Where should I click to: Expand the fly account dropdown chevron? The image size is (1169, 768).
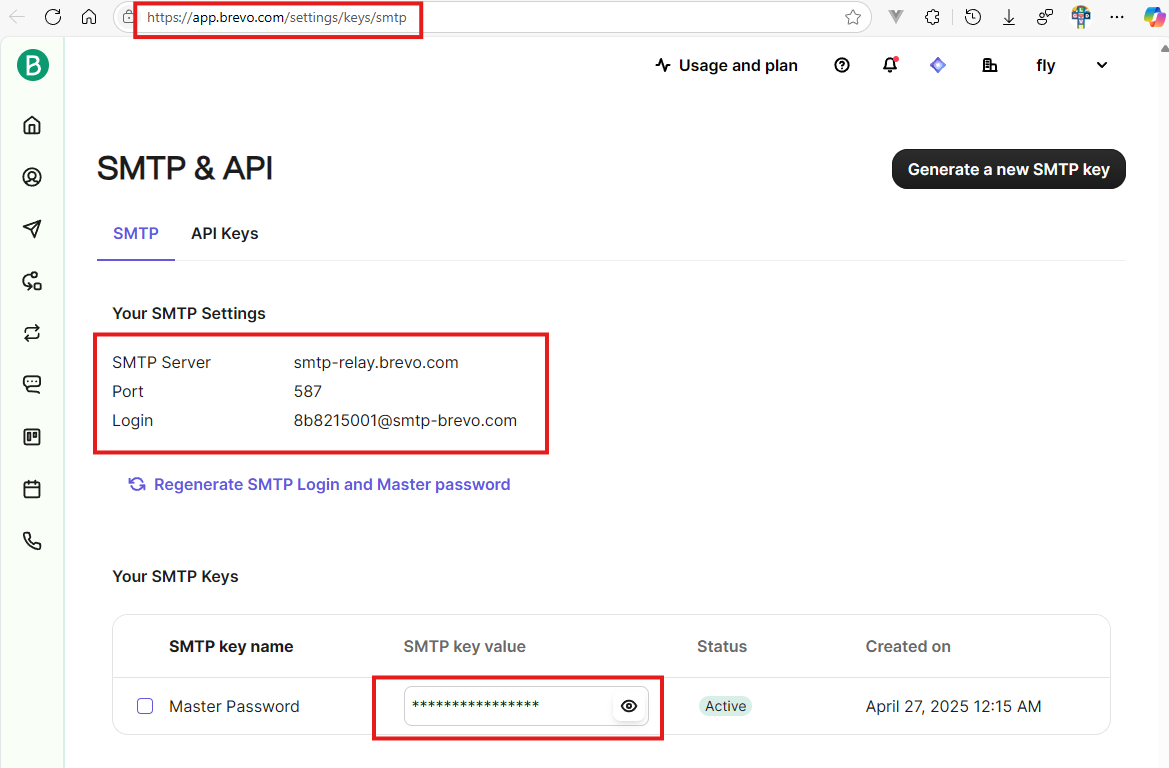coord(1102,66)
